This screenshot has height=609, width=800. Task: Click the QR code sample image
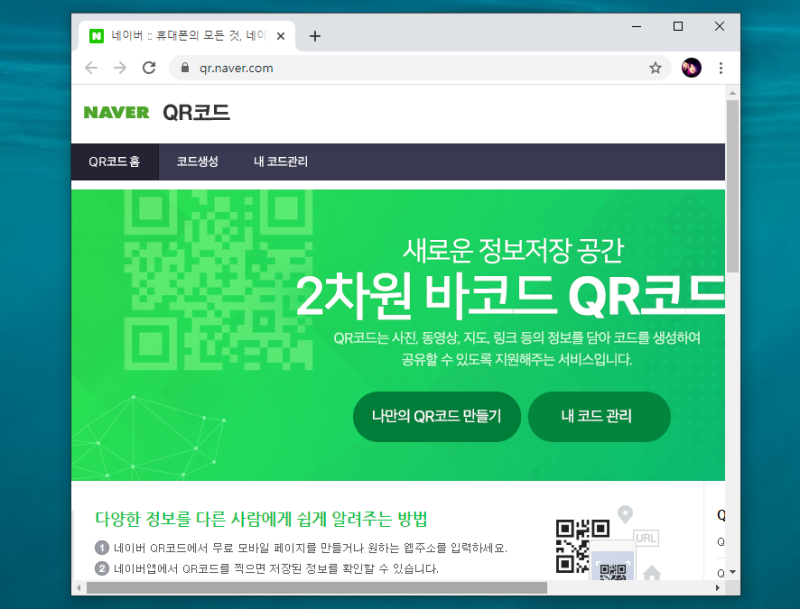(582, 546)
